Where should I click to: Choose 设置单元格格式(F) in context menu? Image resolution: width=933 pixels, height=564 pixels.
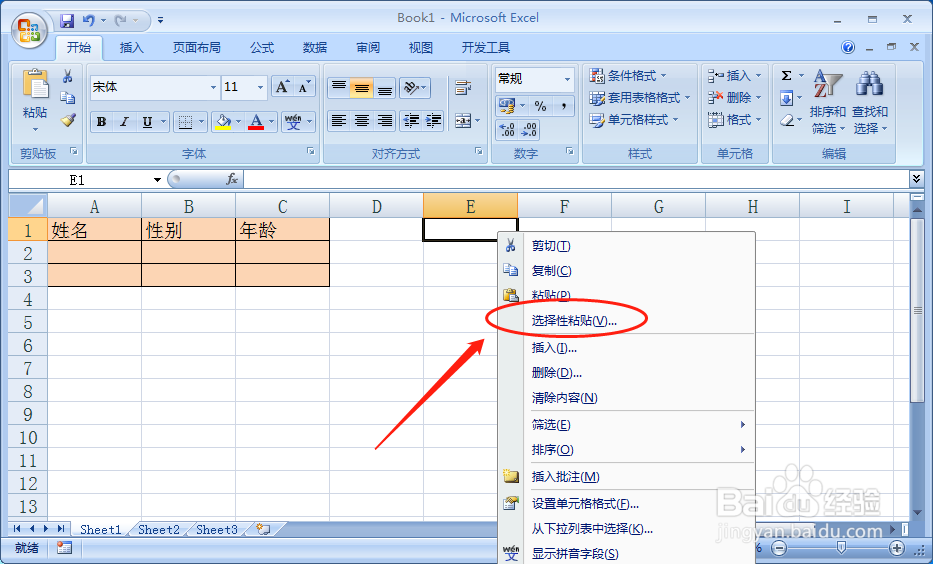pos(626,504)
